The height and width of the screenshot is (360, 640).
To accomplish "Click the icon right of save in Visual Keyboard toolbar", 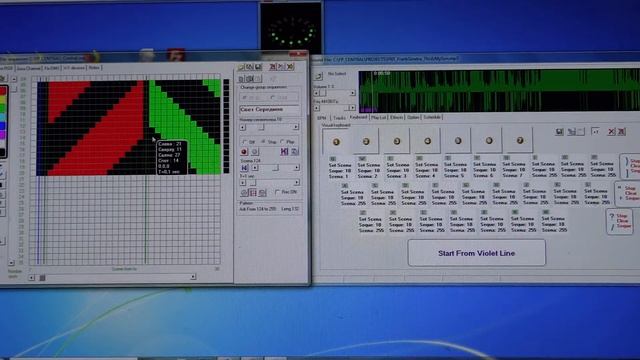I will (x=572, y=131).
